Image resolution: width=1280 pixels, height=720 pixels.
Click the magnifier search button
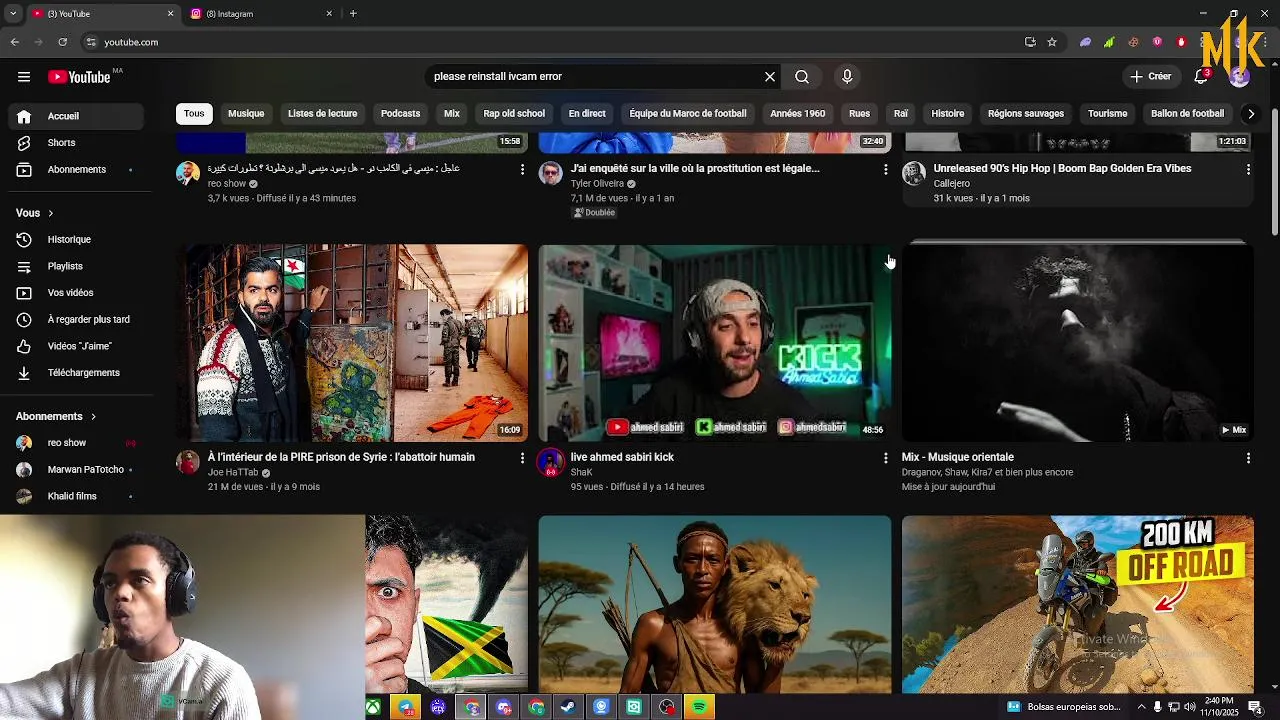pos(802,77)
